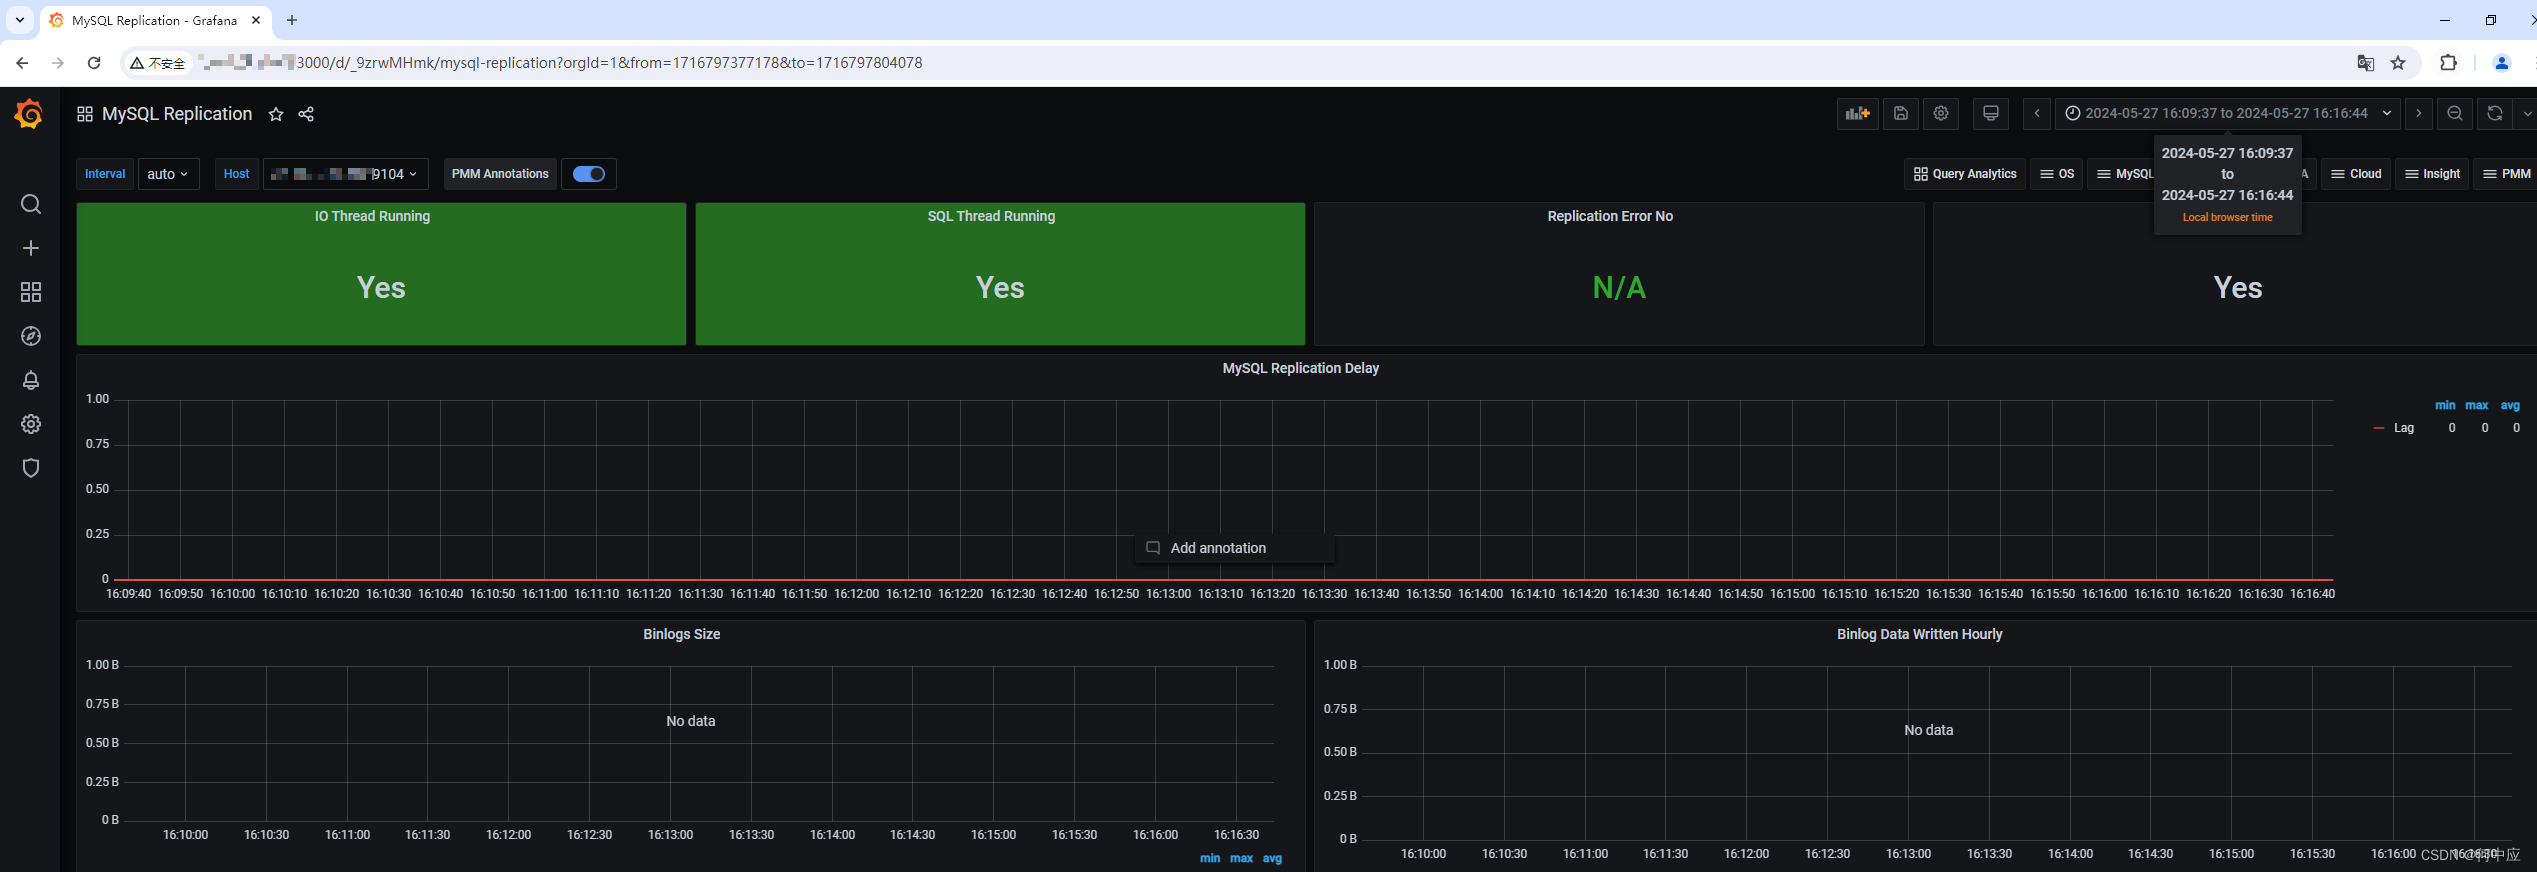Open a new browser tab

(292, 20)
